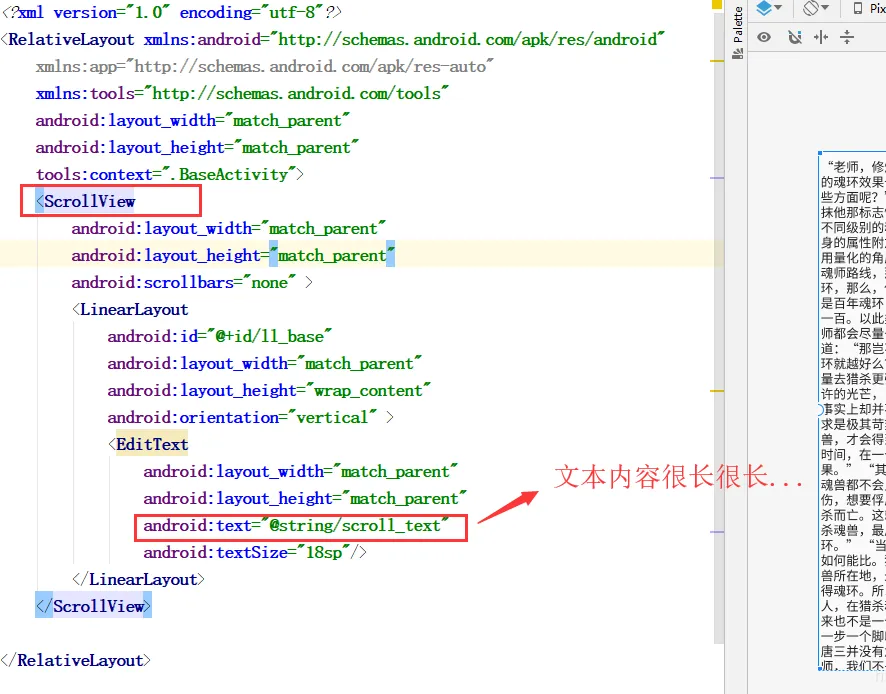The image size is (886, 694).
Task: Click android:text="@string/scroll_text" attribute
Action: pos(296,526)
